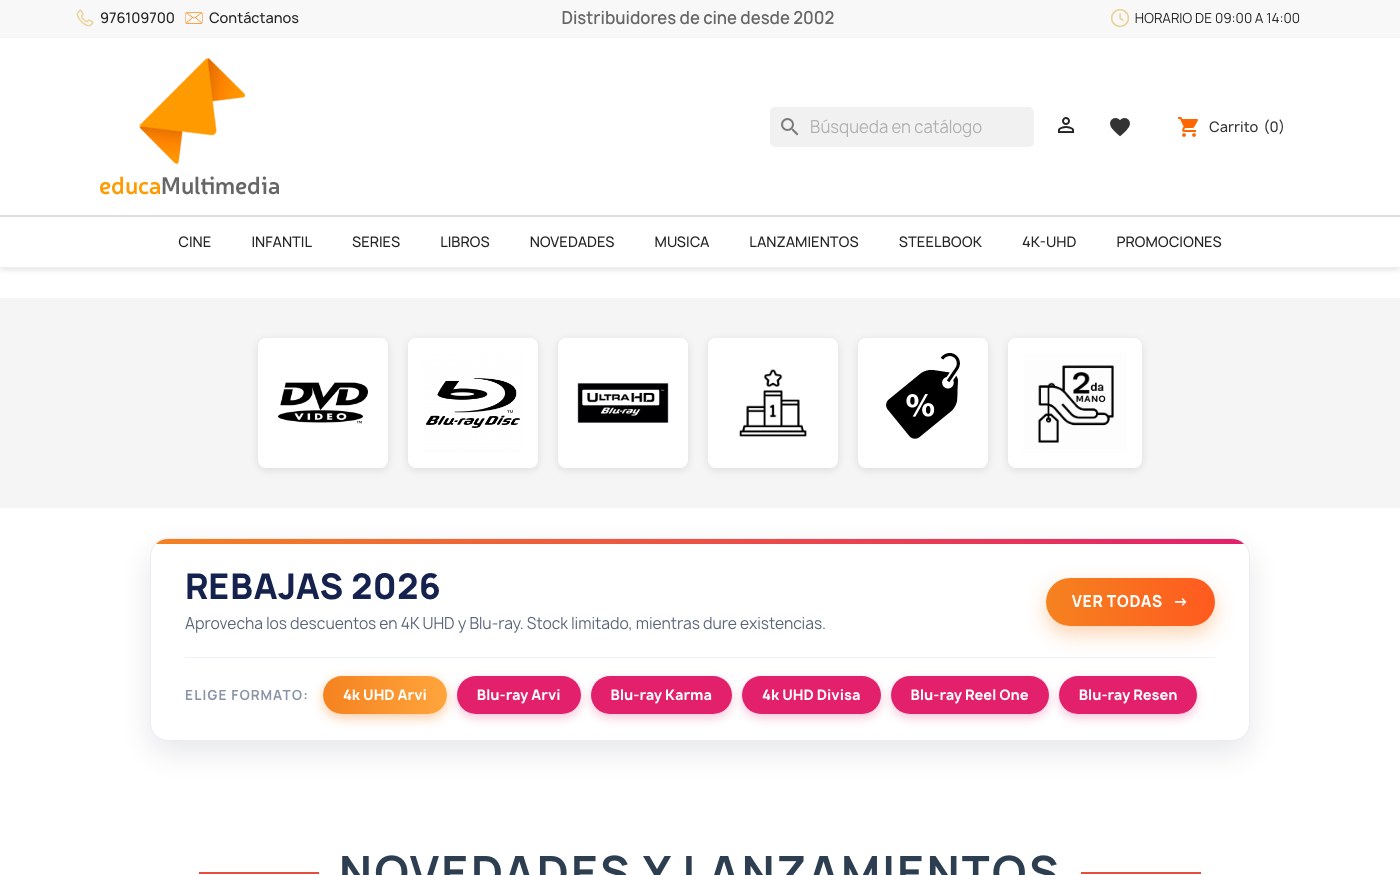Focus the Búsqueda en catálogo search field
The image size is (1400, 875).
pos(902,127)
